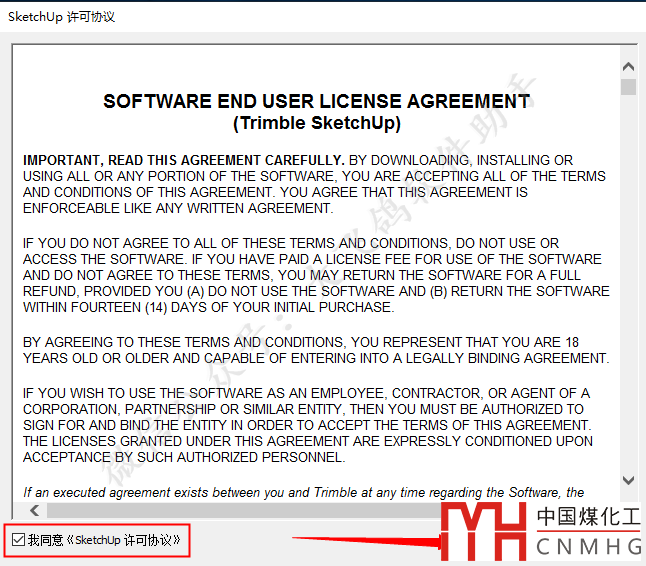Screen dimensions: 646x566
Task: Click the empty vertical scrollbar track below the thumb
Action: (x=628, y=300)
